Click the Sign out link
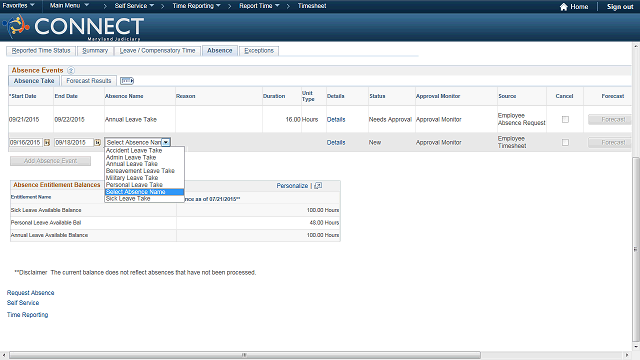This screenshot has height=360, width=640. (x=620, y=7)
